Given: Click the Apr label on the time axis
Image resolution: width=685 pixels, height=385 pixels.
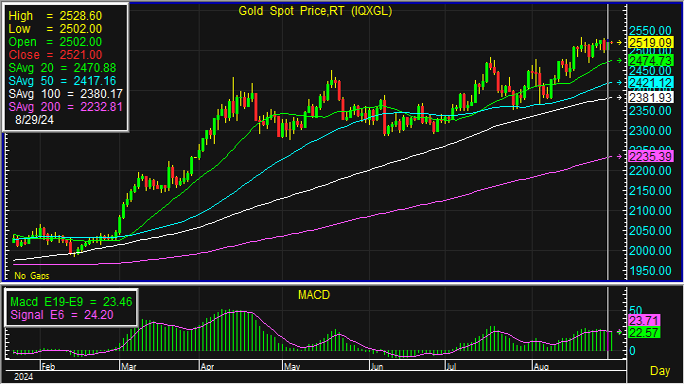Looking at the screenshot, I should [207, 367].
